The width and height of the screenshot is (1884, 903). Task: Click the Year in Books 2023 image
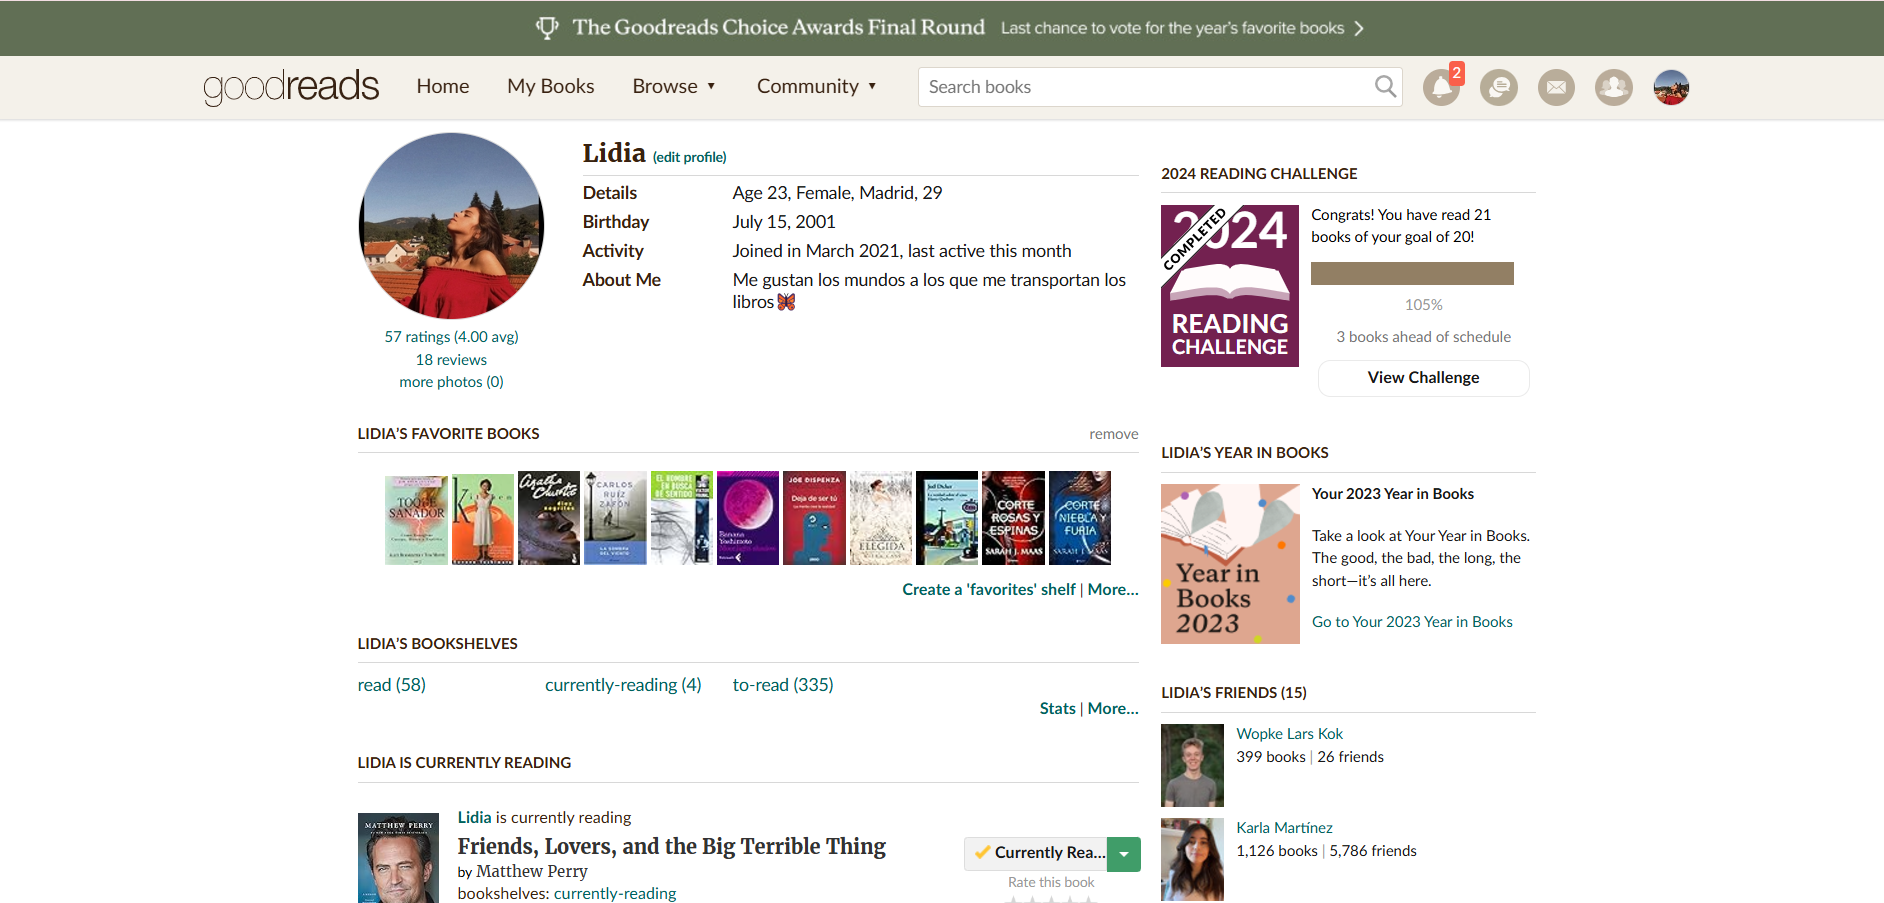click(x=1230, y=564)
